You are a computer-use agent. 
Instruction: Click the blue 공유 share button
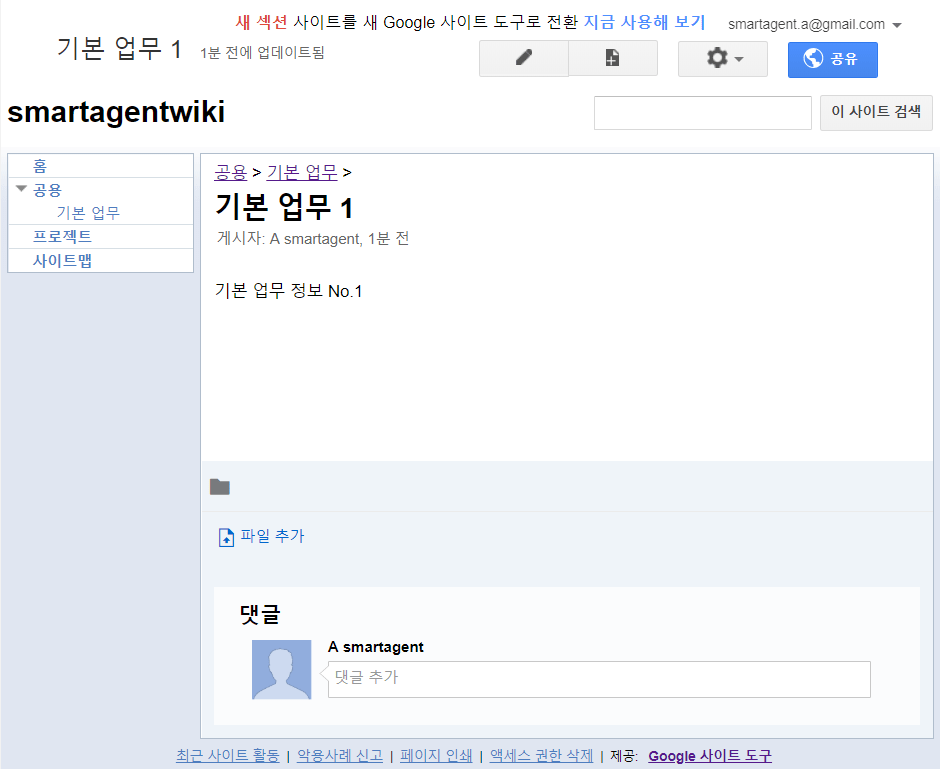832,59
